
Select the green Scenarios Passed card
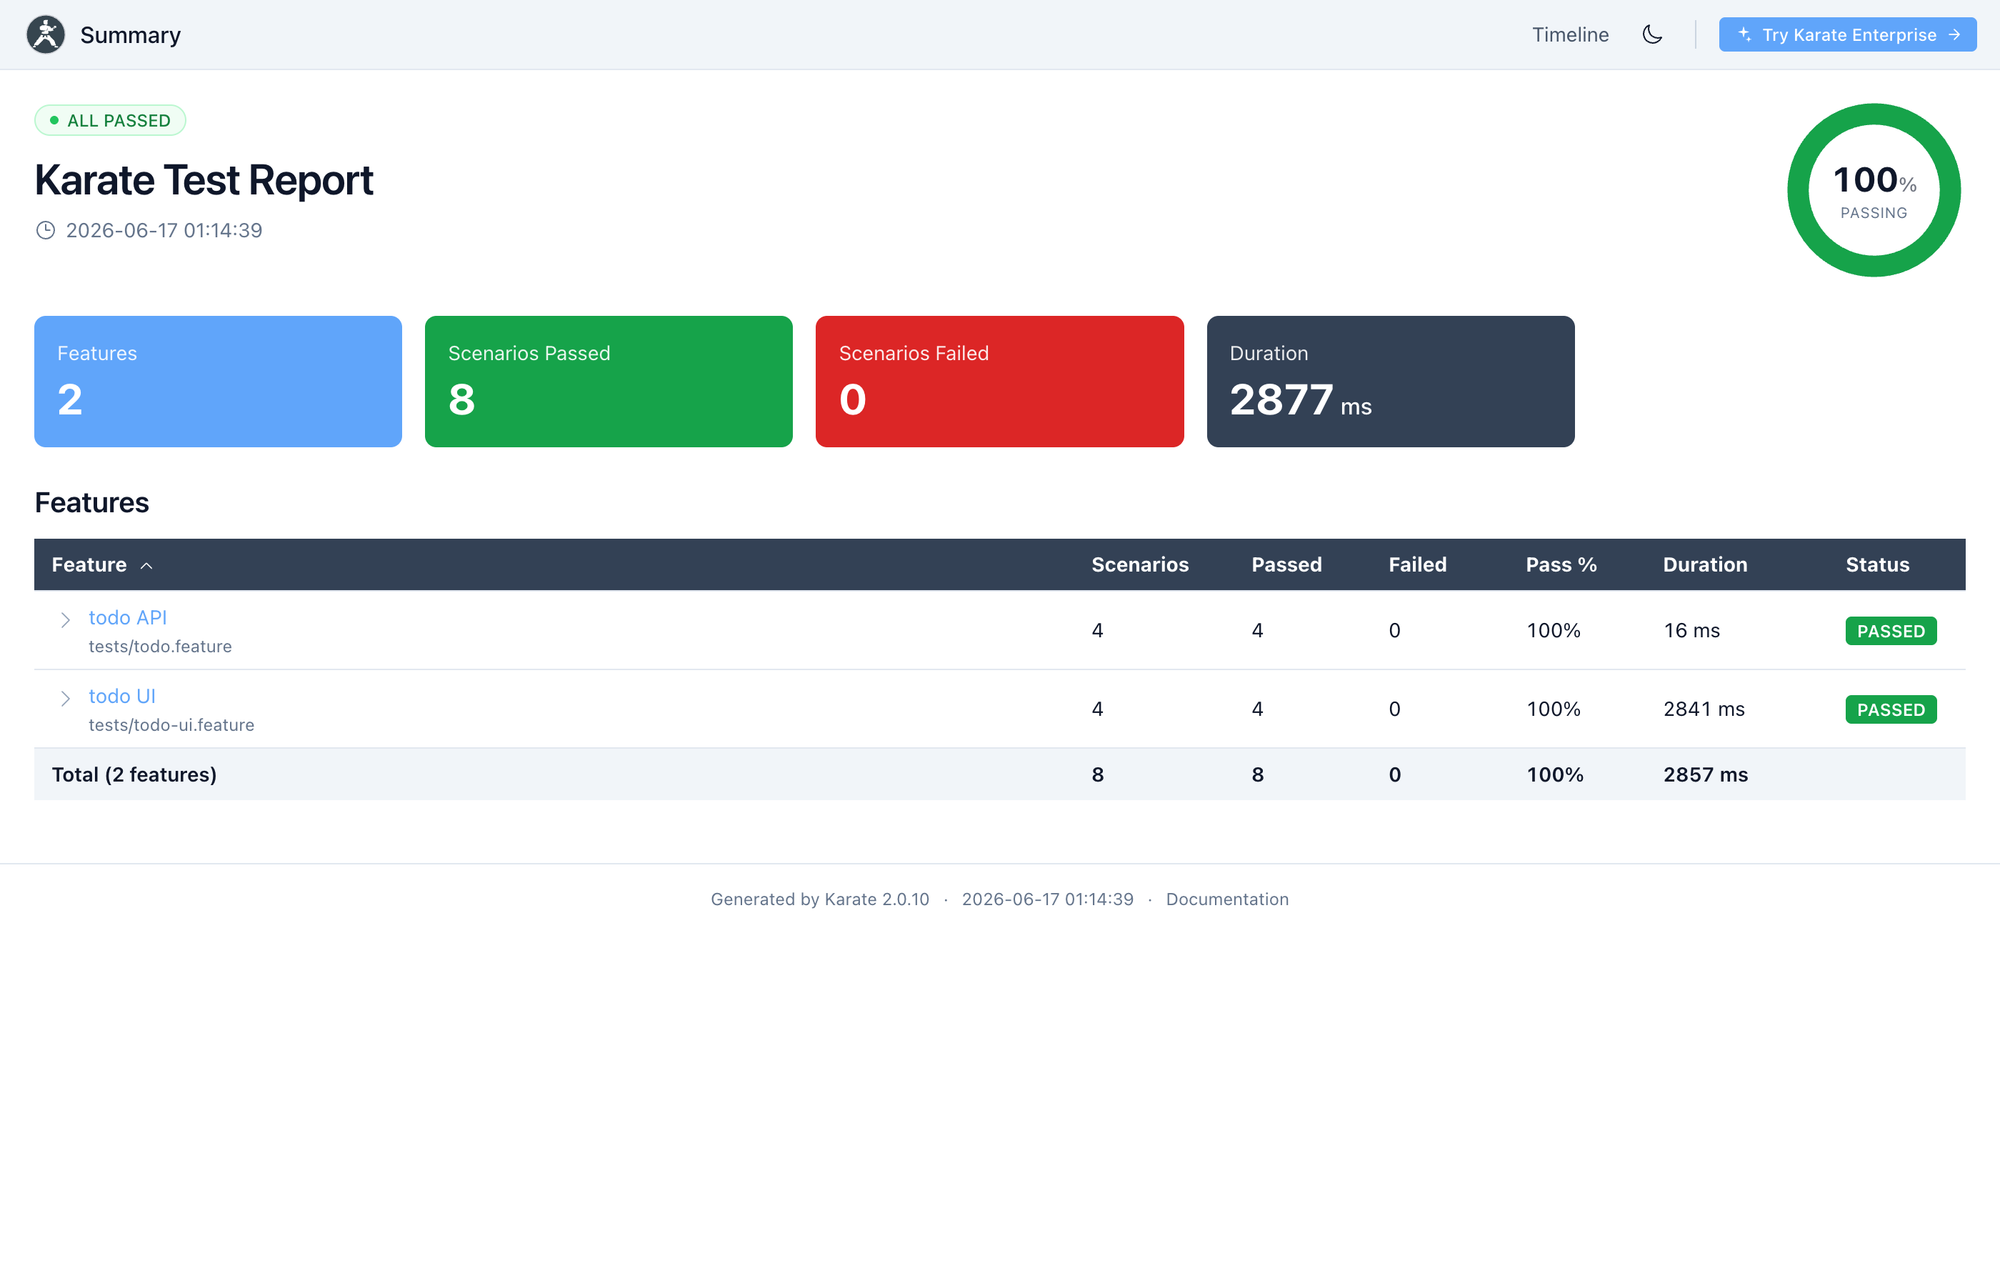(x=609, y=382)
